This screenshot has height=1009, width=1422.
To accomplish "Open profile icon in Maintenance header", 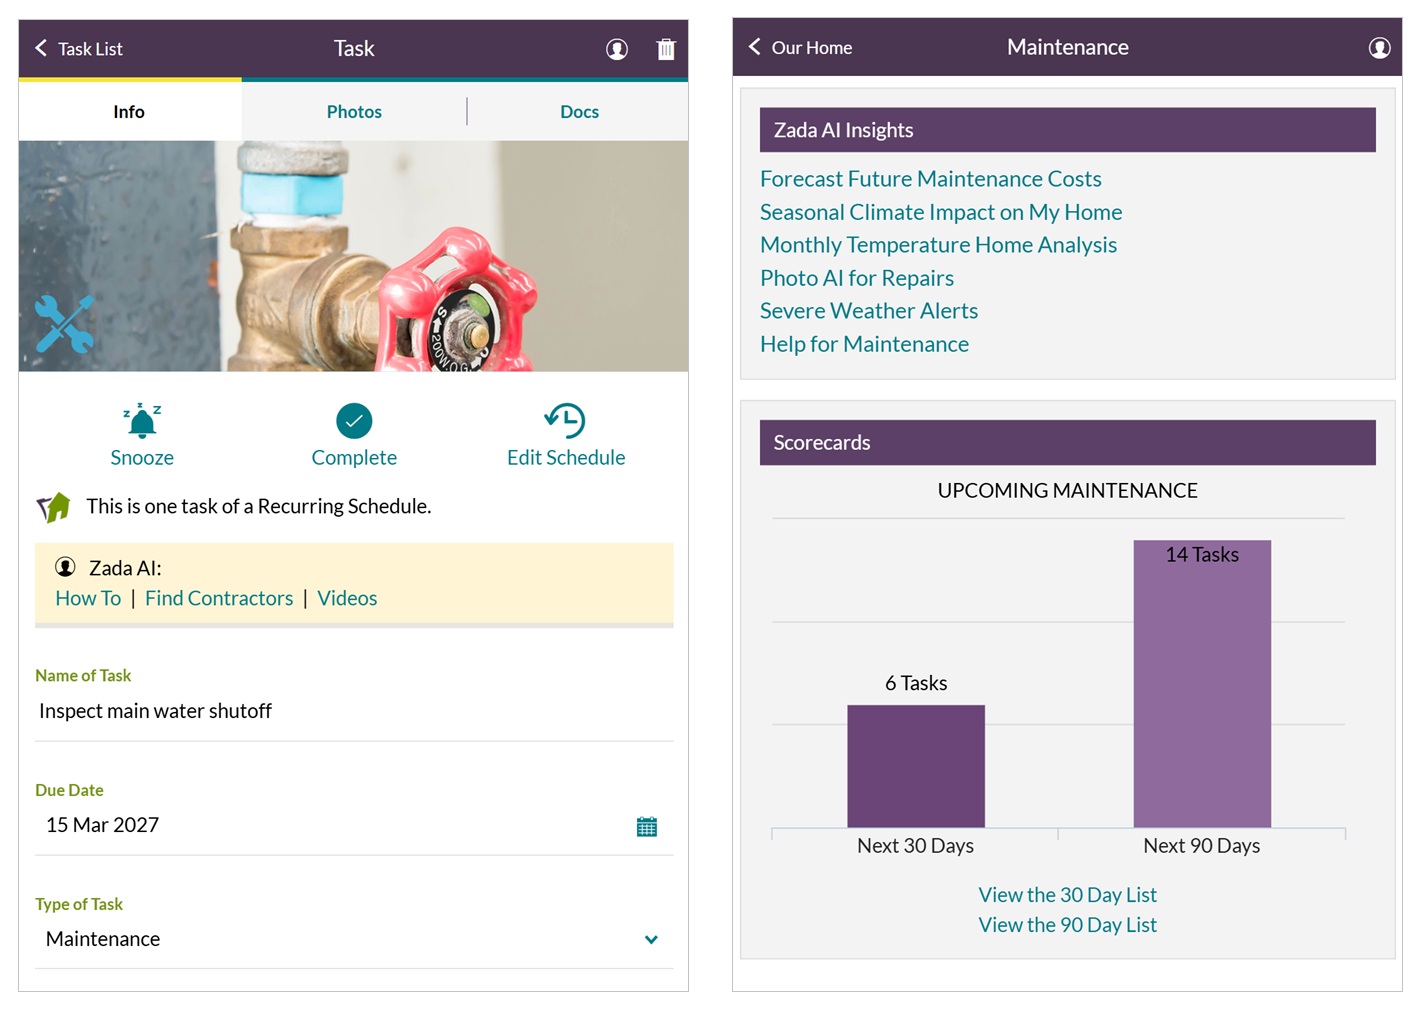I will 1379,48.
